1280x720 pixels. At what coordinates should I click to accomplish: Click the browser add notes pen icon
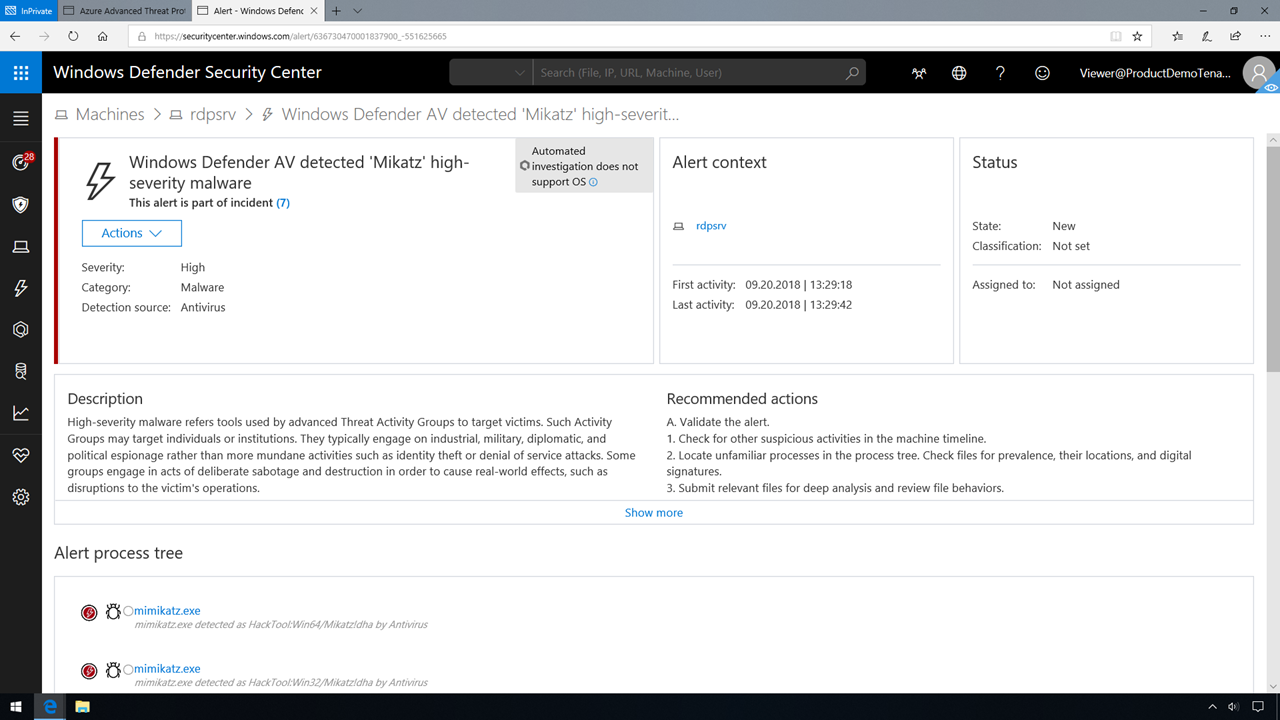[1207, 36]
